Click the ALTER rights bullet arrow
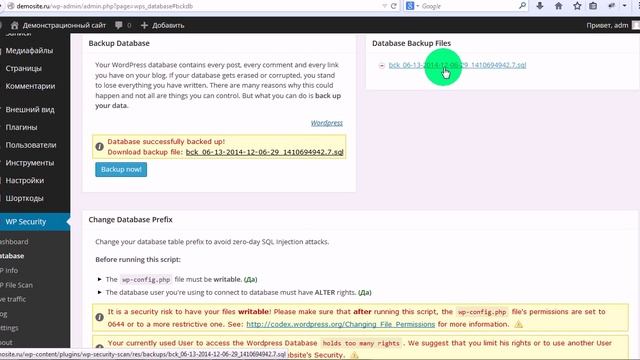Image resolution: width=640 pixels, height=360 pixels. tap(99, 292)
